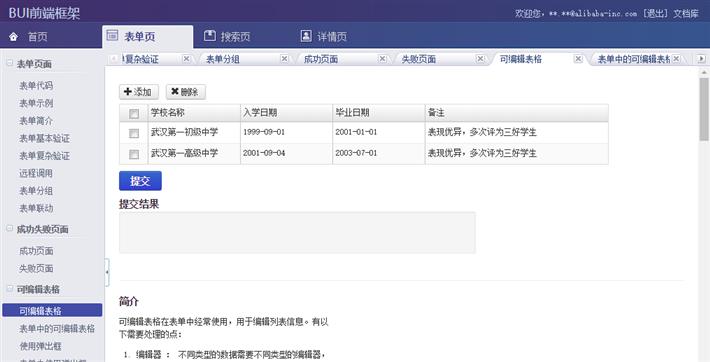Click the 2003-07-01 date cell
The image size is (710, 362).
click(x=379, y=154)
